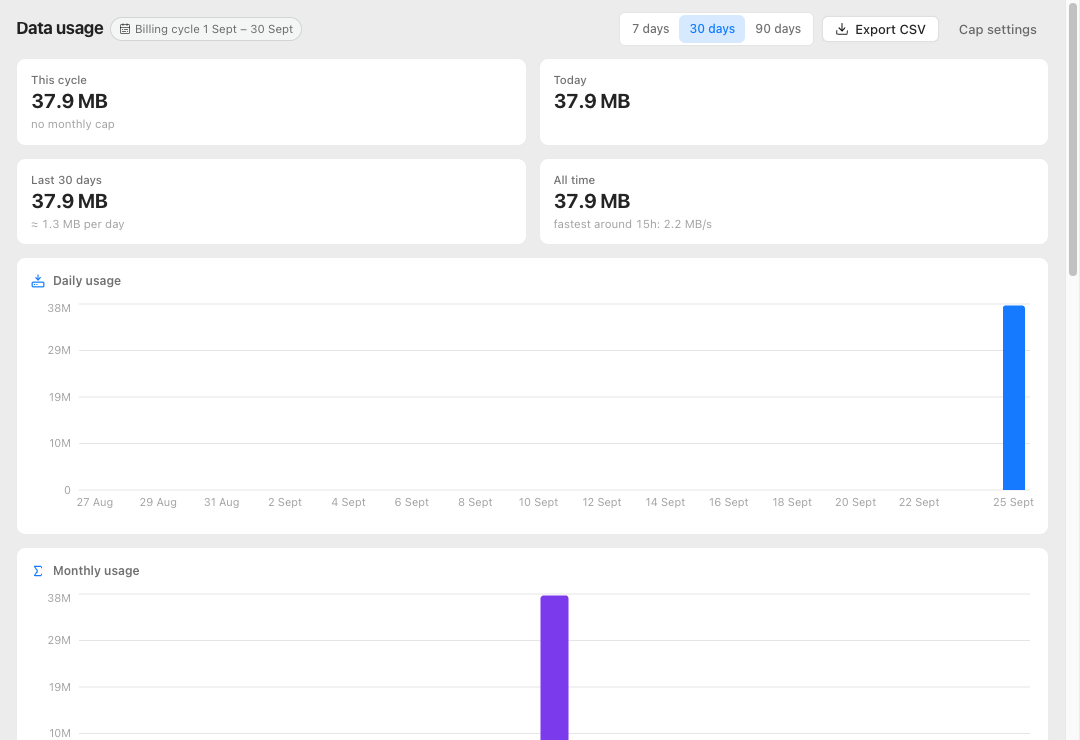Click the All time 37.9 MB value
This screenshot has width=1080, height=740.
[x=592, y=201]
